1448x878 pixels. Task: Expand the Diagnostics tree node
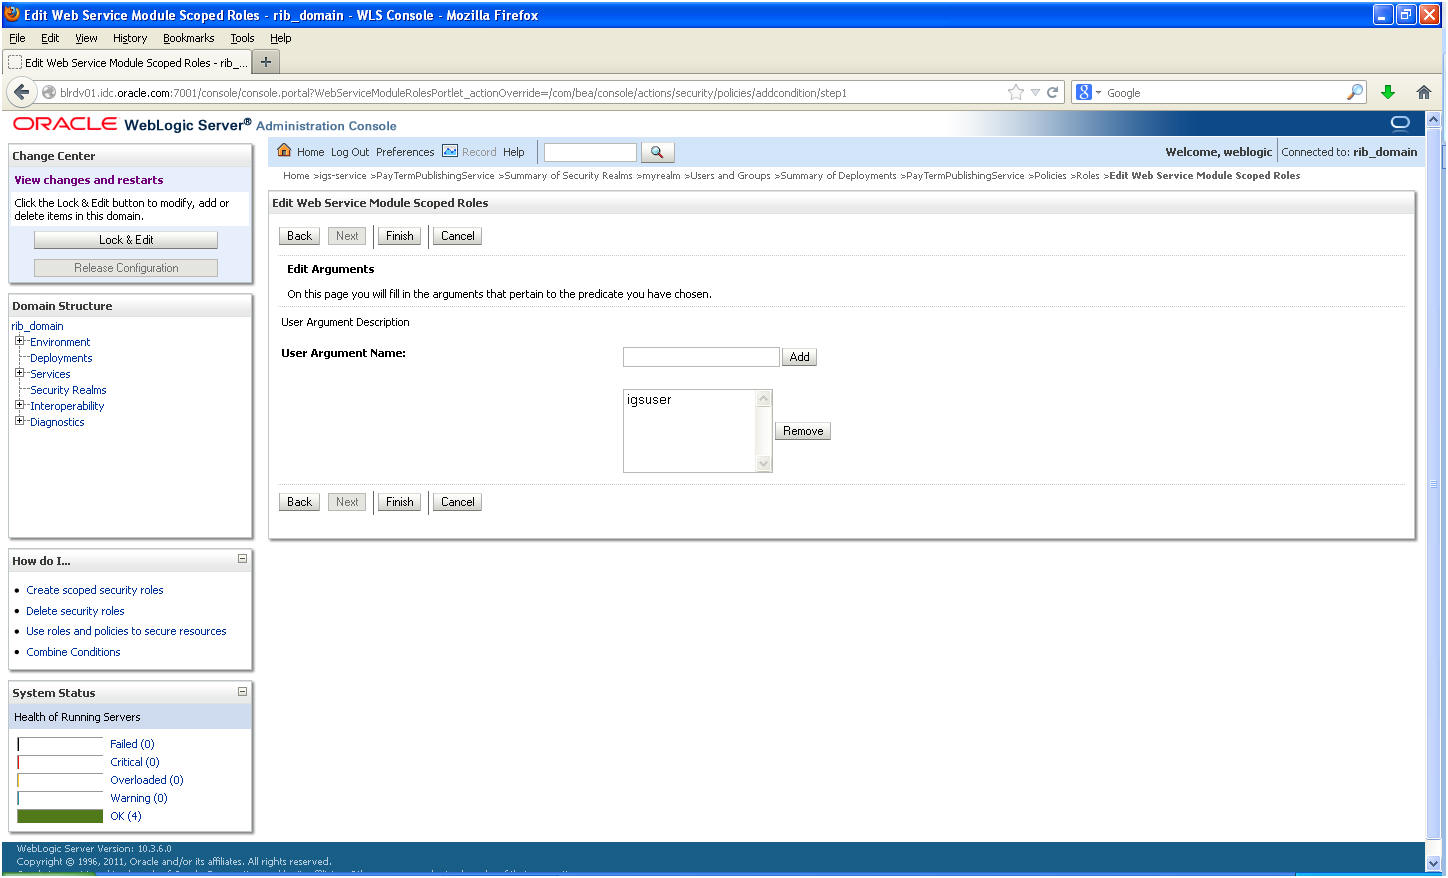tap(19, 421)
